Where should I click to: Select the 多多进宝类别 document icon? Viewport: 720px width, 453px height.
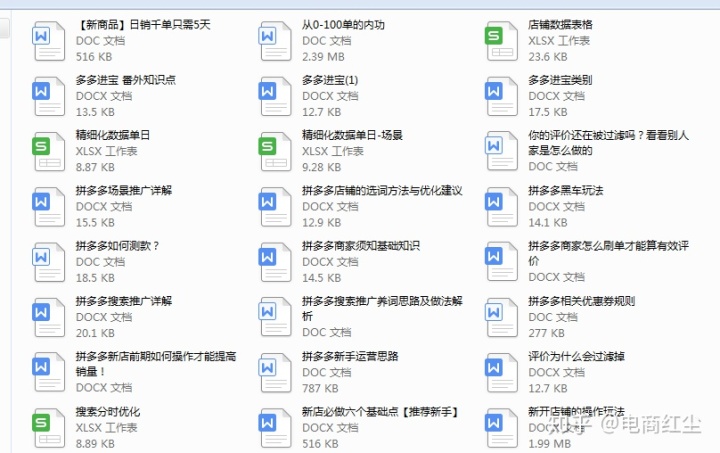[501, 96]
